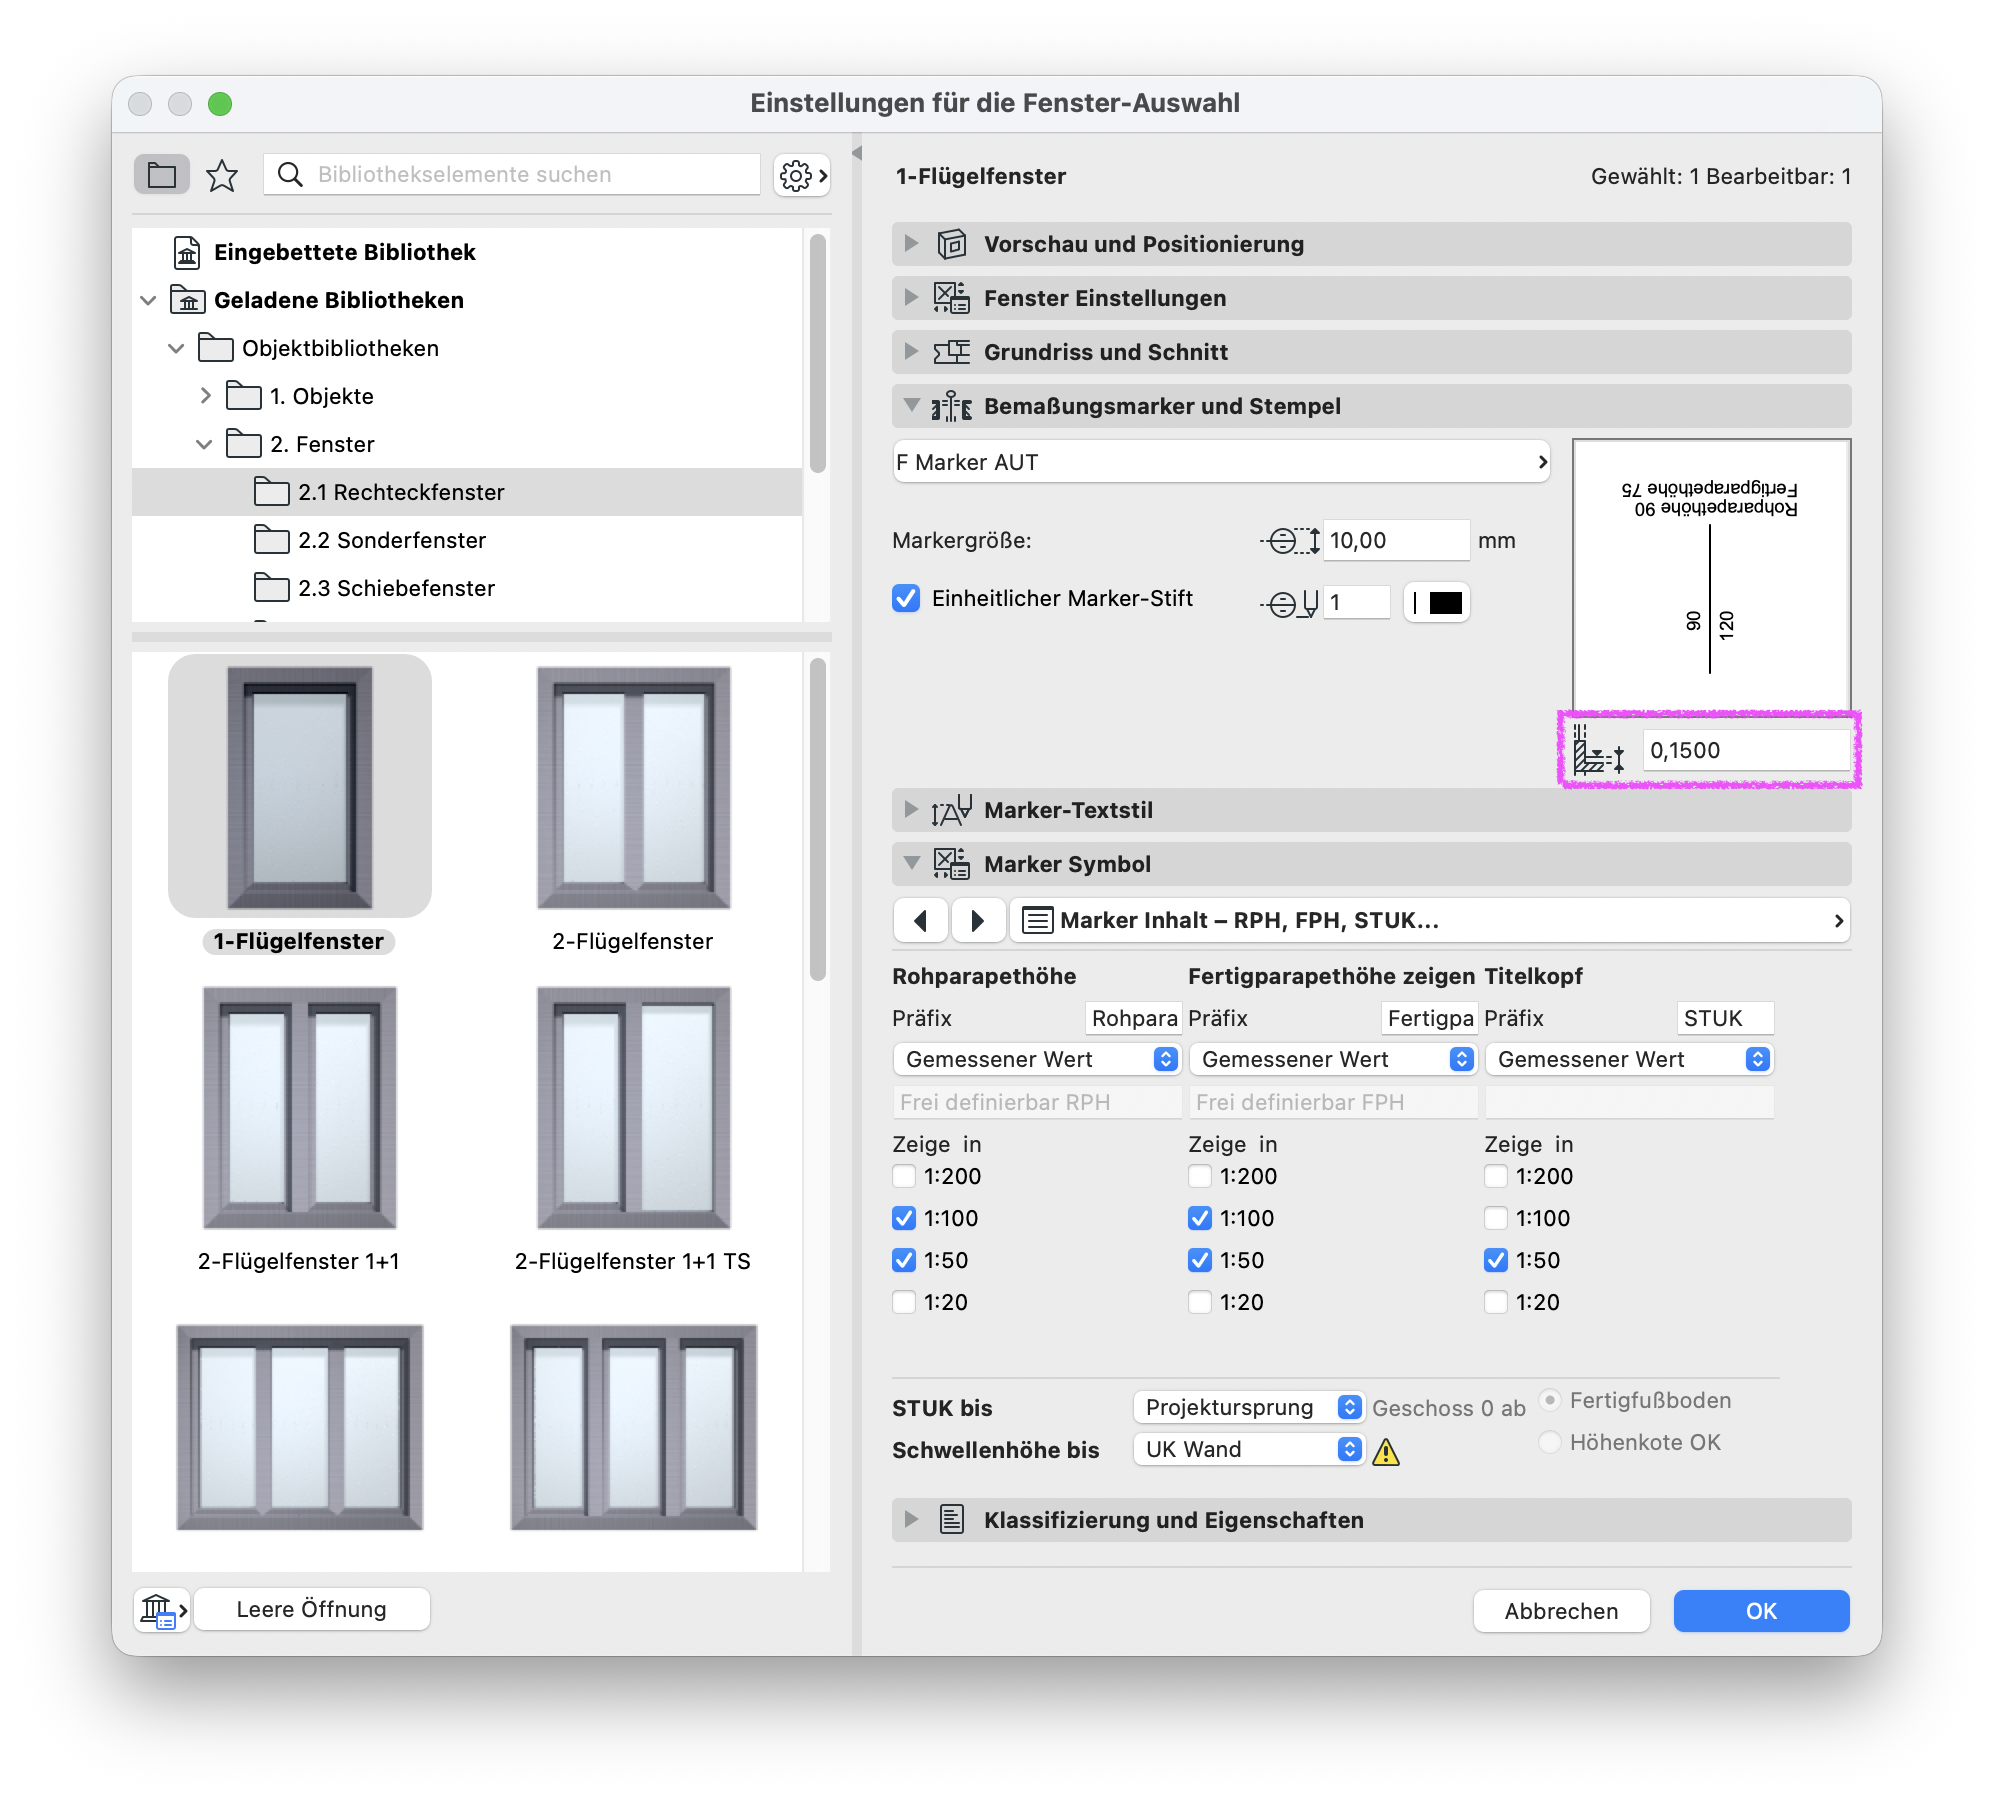
Task: Collapse the left panel with the arrow
Action: coord(856,153)
